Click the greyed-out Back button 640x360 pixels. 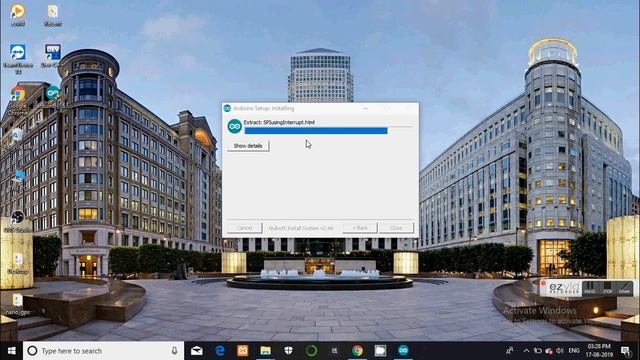click(x=360, y=228)
